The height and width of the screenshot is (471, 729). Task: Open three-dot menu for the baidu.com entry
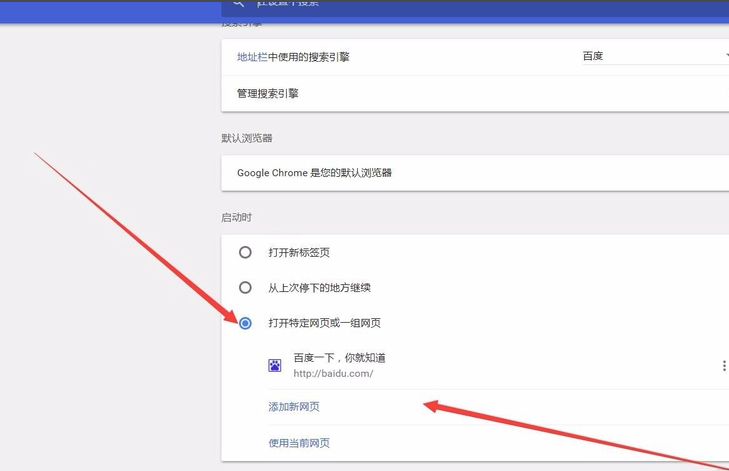tap(723, 366)
